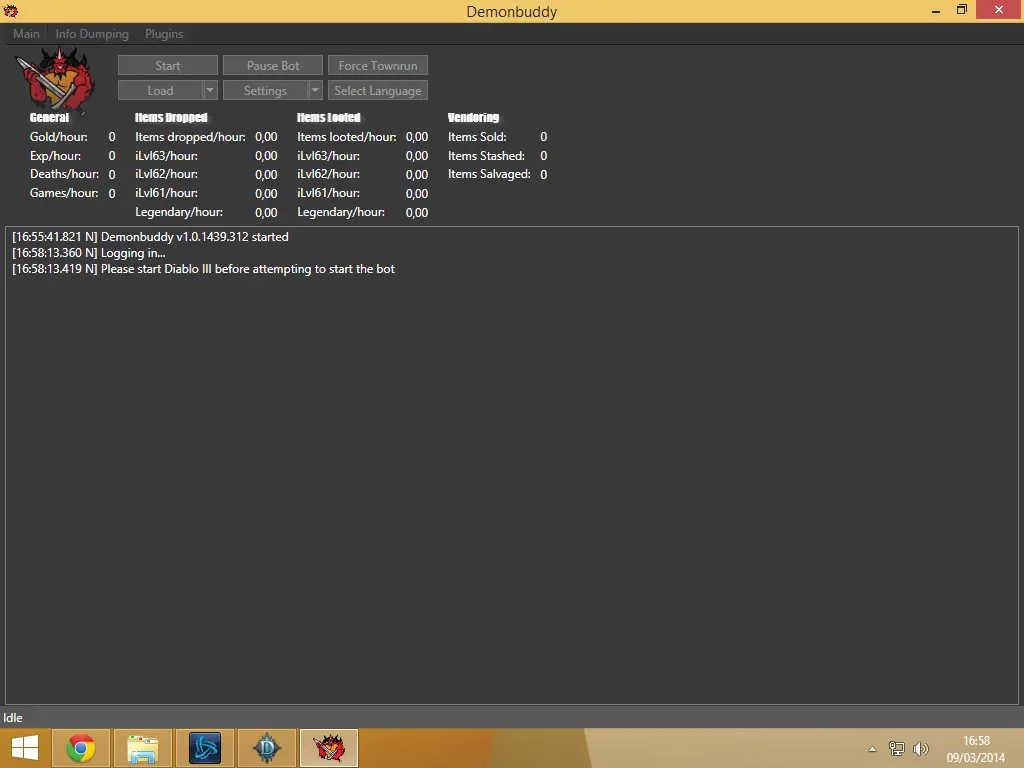Click the volume speaker tray icon

coord(921,748)
